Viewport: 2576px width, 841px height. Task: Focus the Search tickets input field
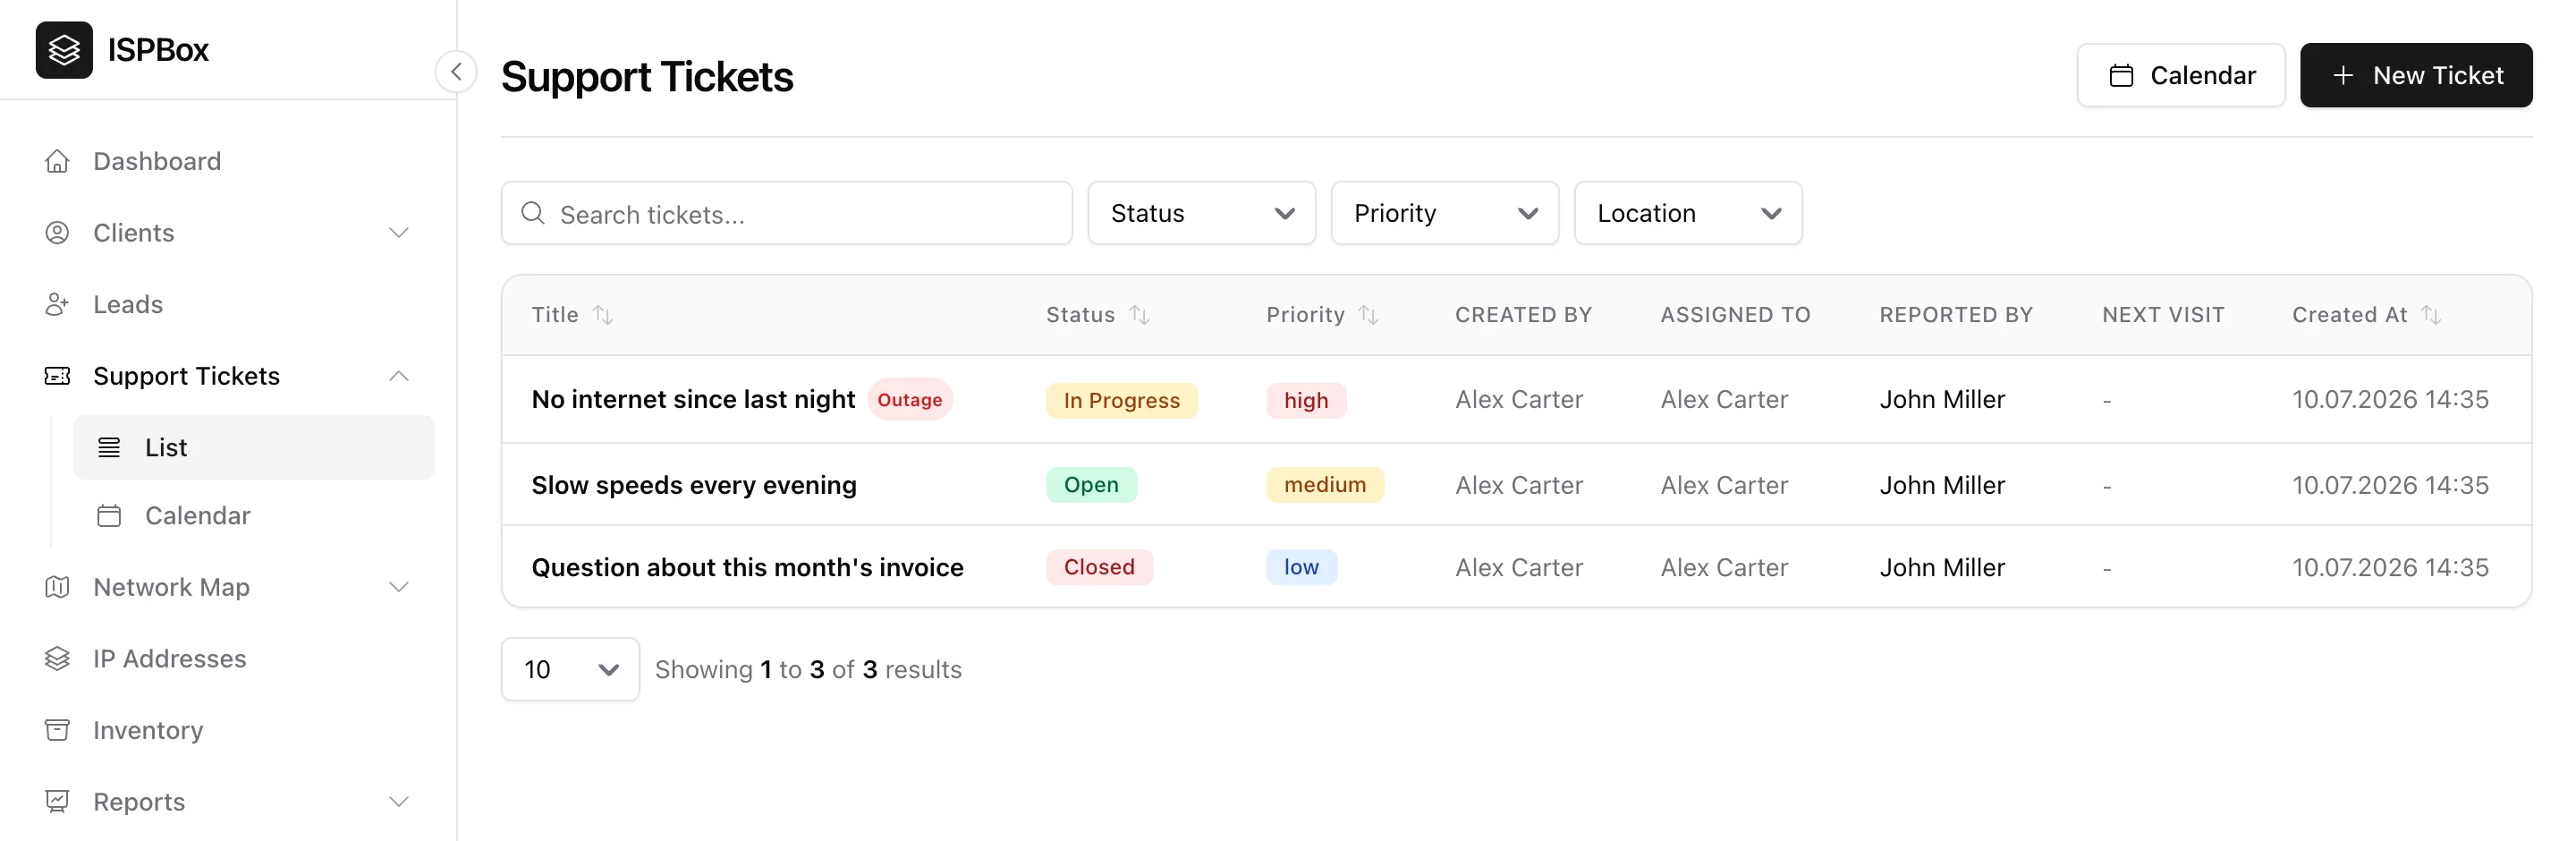[787, 213]
